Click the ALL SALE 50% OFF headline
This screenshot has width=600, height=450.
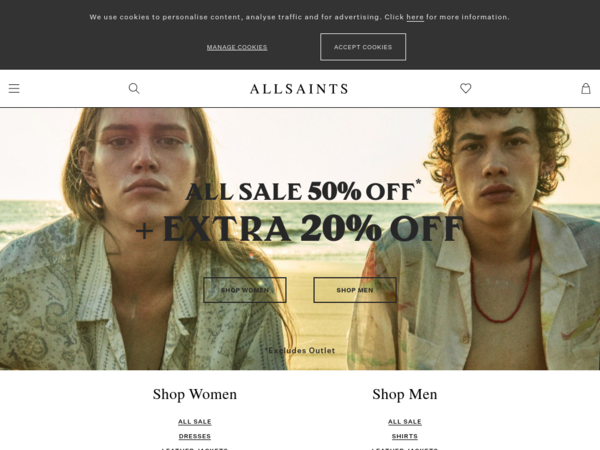302,191
